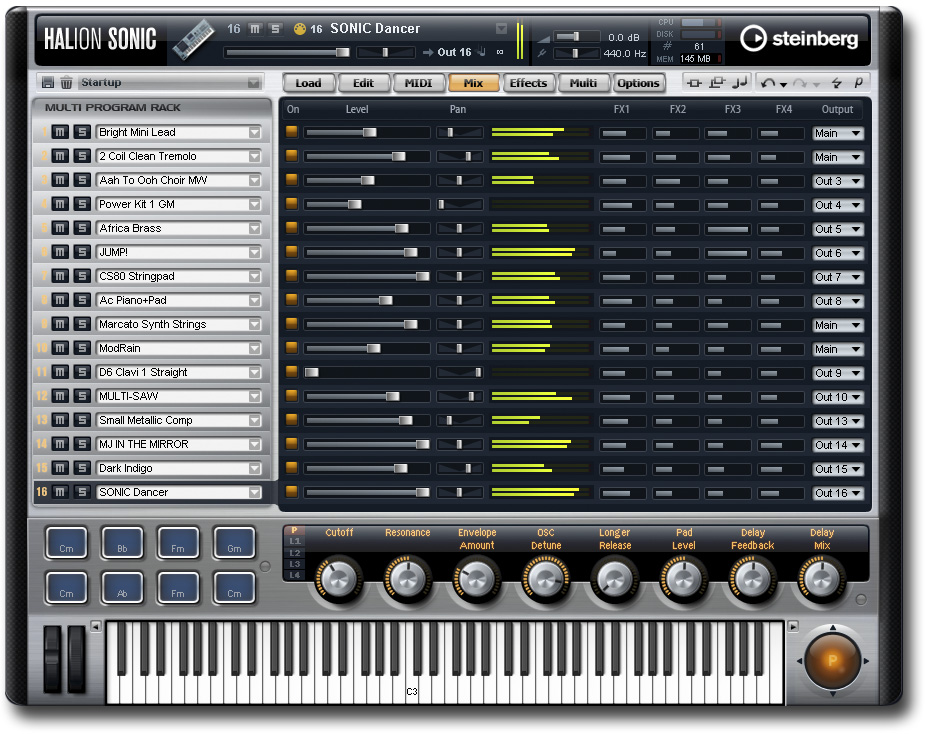
Task: Click the Cutoff knob
Action: click(339, 578)
